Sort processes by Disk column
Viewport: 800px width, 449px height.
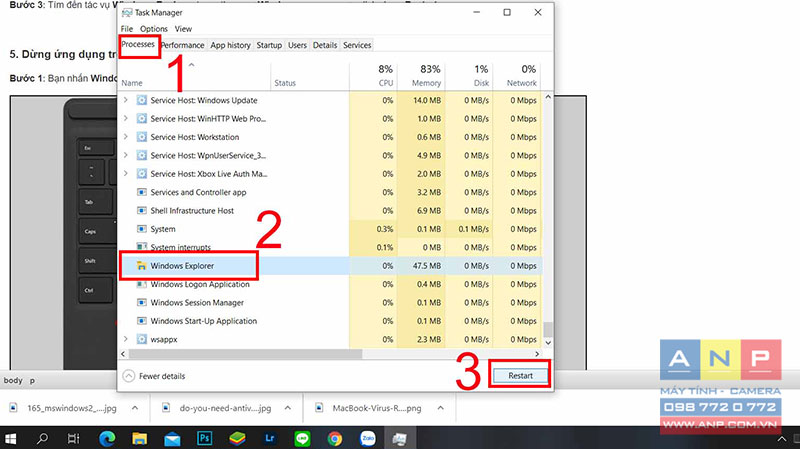(468, 75)
